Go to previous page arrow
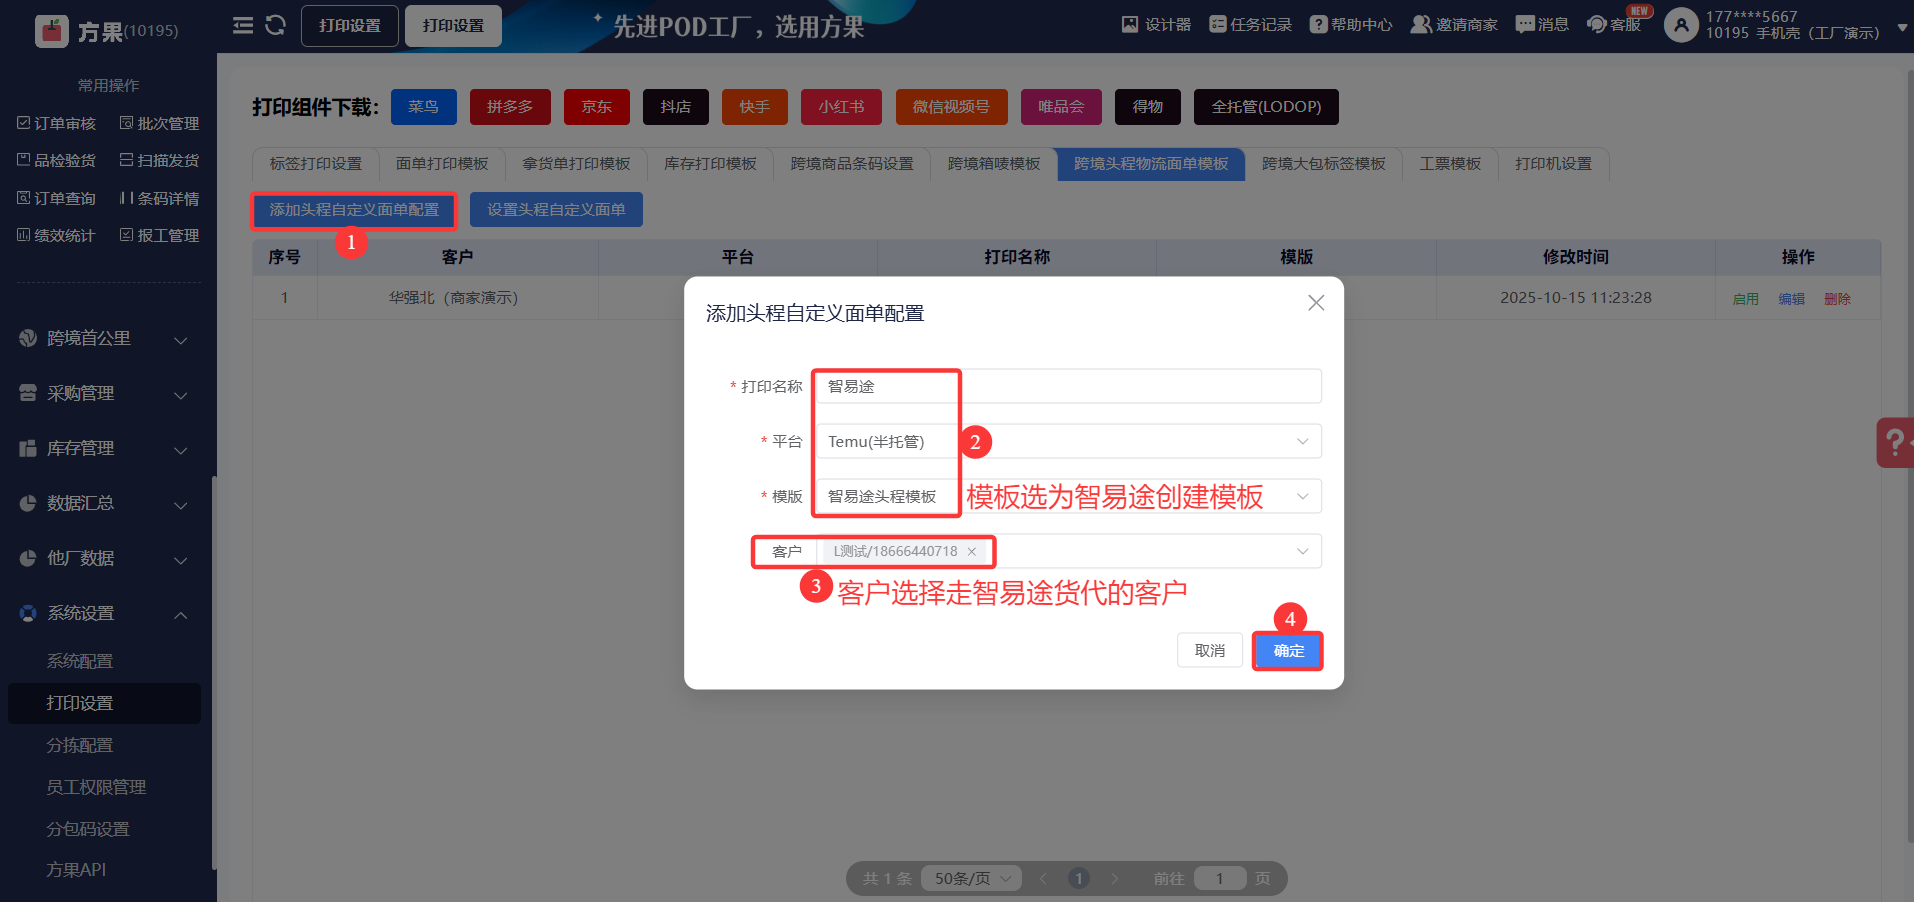The width and height of the screenshot is (1914, 902). 1043,879
